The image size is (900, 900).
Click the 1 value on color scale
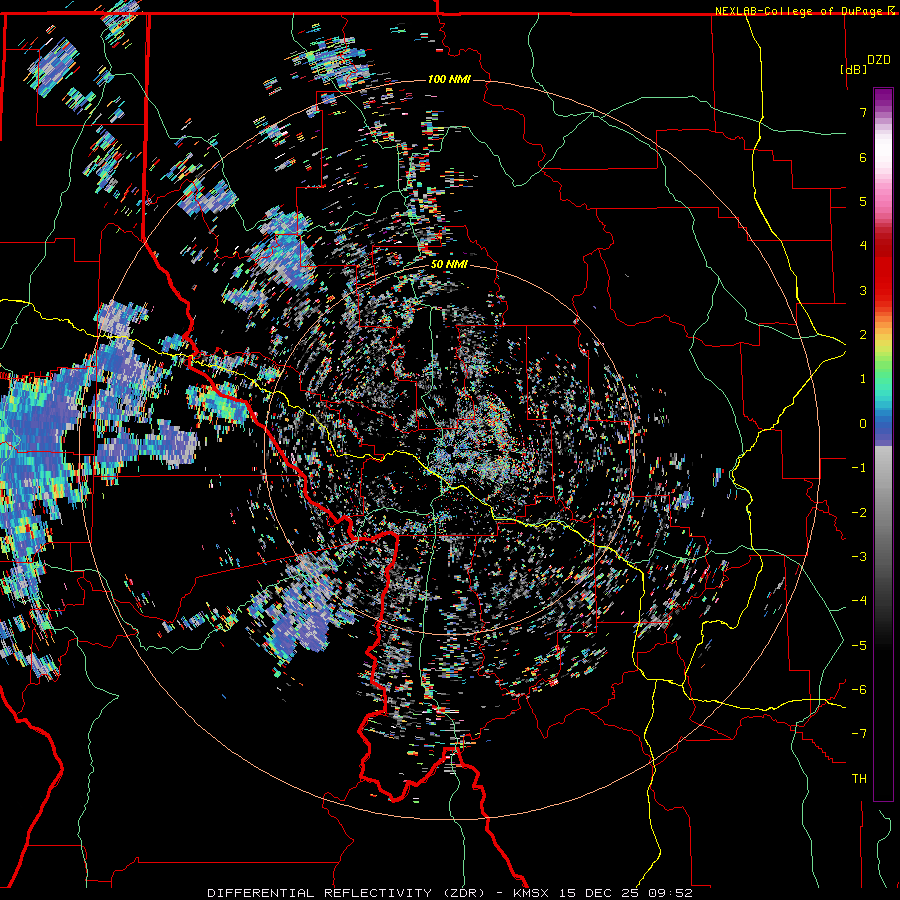[x=863, y=379]
